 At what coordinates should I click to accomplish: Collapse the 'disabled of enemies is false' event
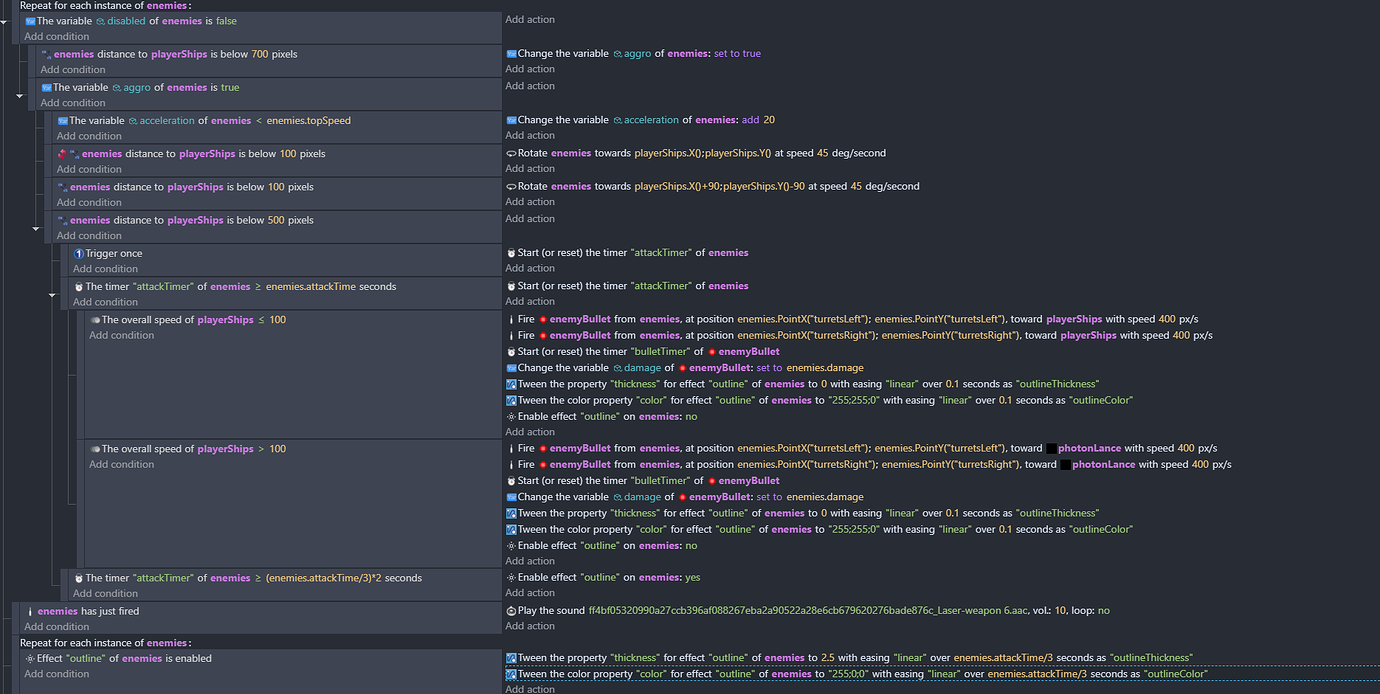(x=5, y=21)
